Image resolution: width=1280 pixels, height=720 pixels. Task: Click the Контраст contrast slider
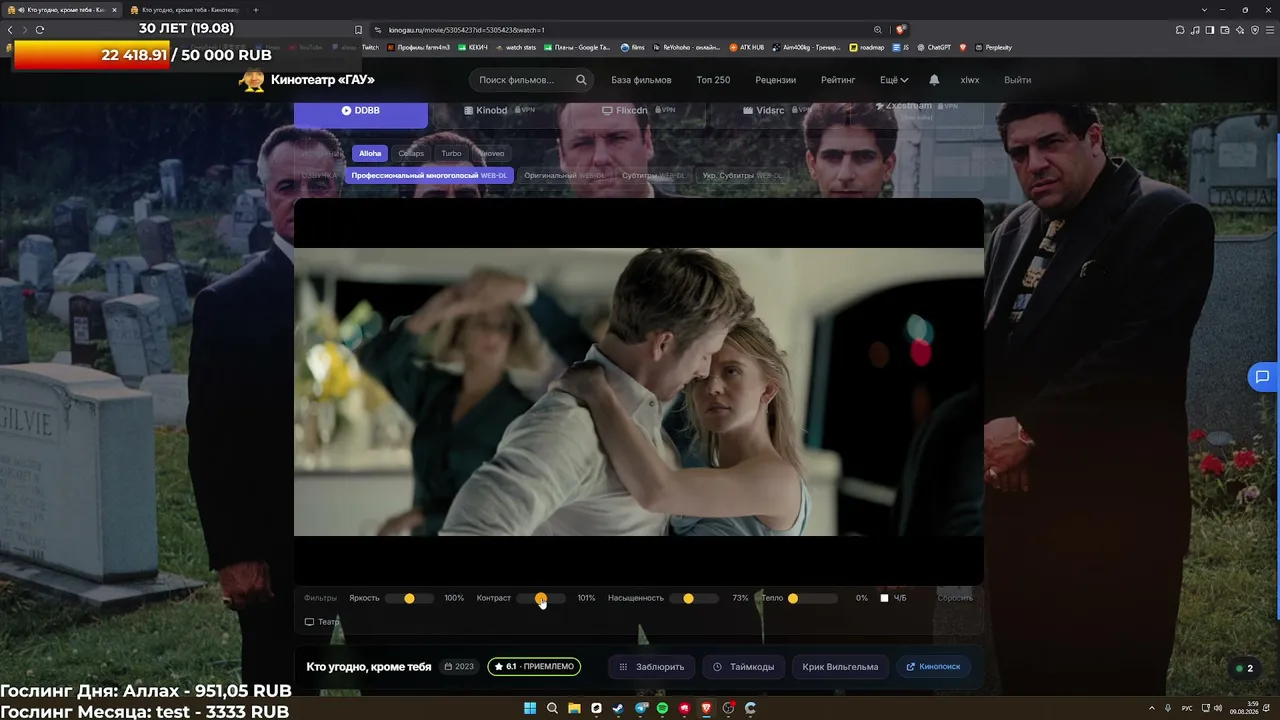pyautogui.click(x=541, y=598)
